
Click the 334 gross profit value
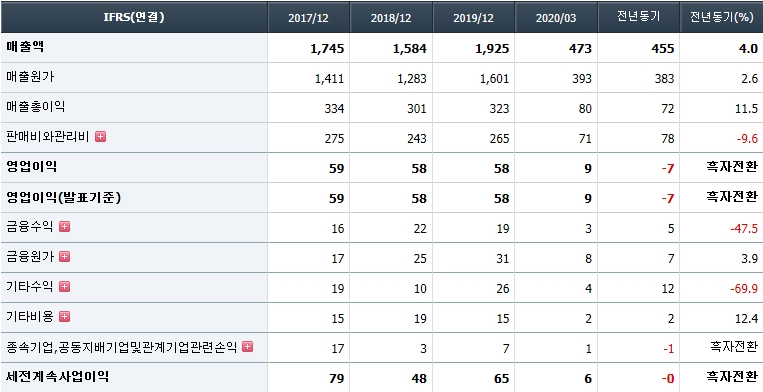(334, 109)
